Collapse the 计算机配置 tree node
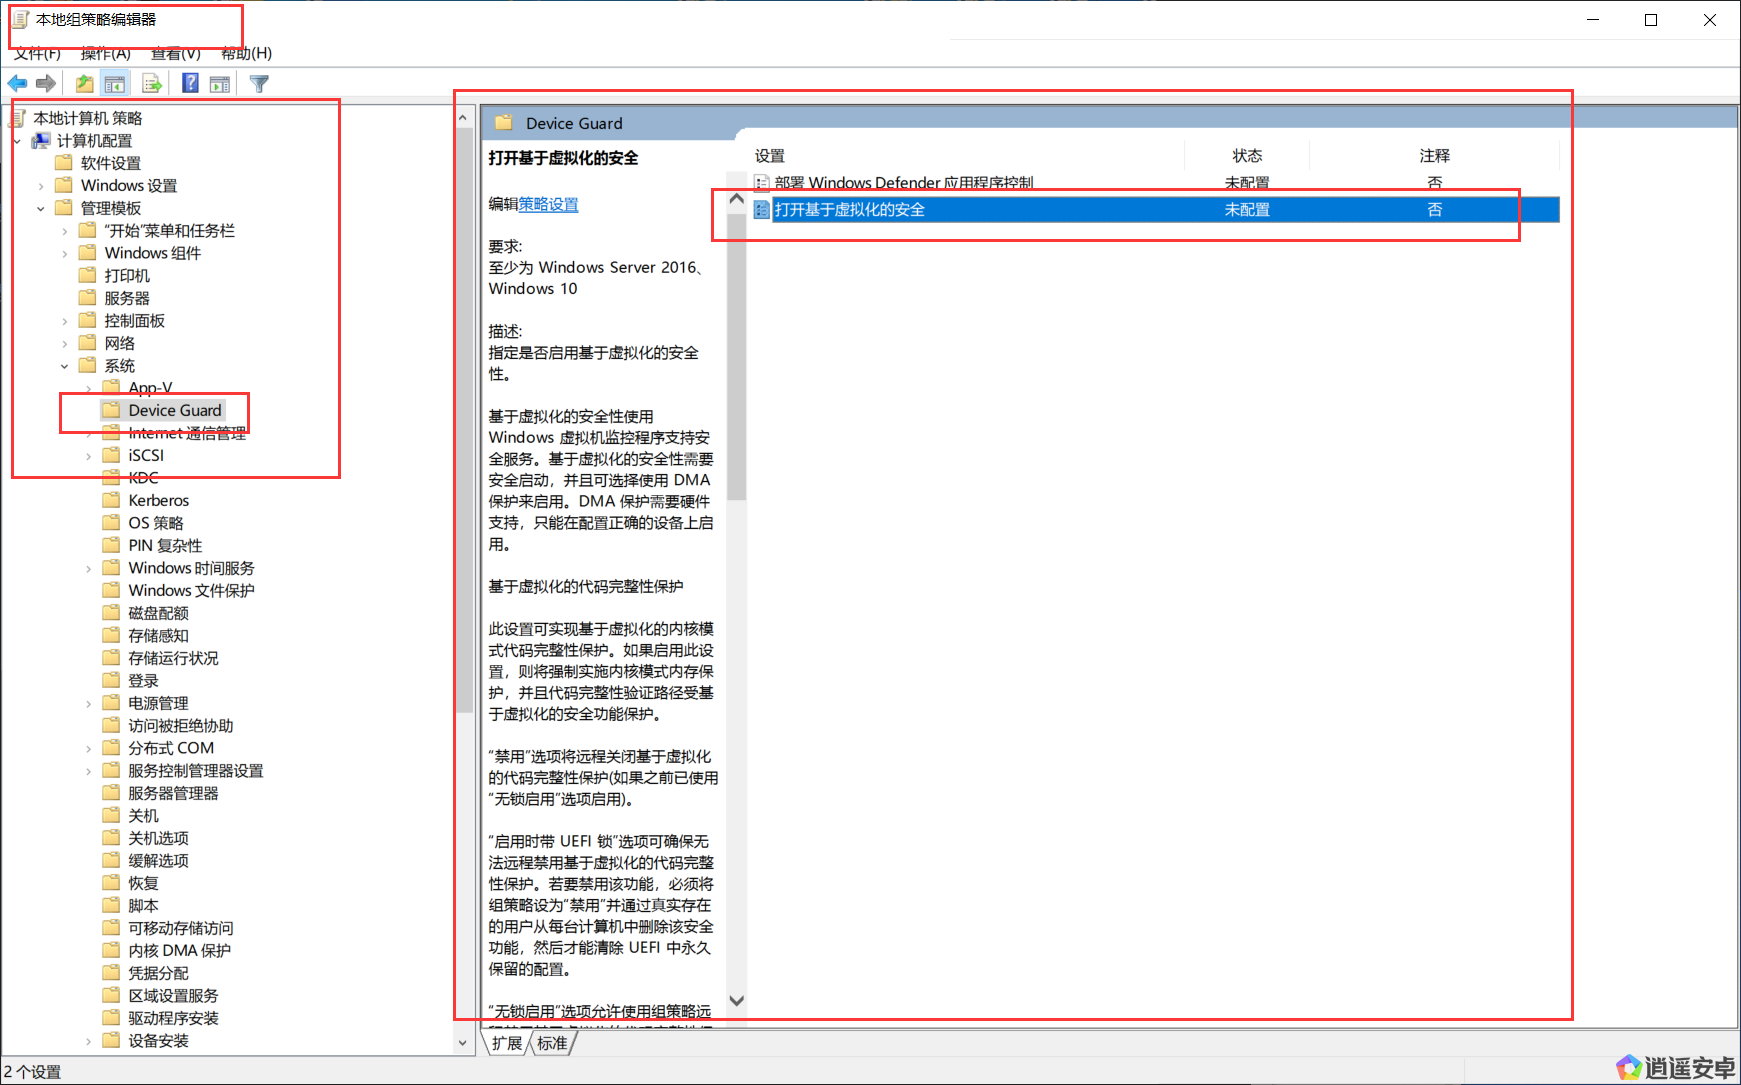This screenshot has width=1741, height=1085. click(x=17, y=141)
